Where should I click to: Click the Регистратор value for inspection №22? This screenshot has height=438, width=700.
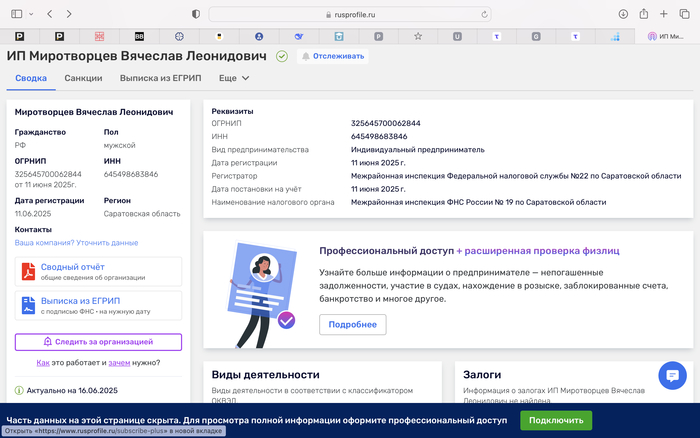pyautogui.click(x=516, y=176)
